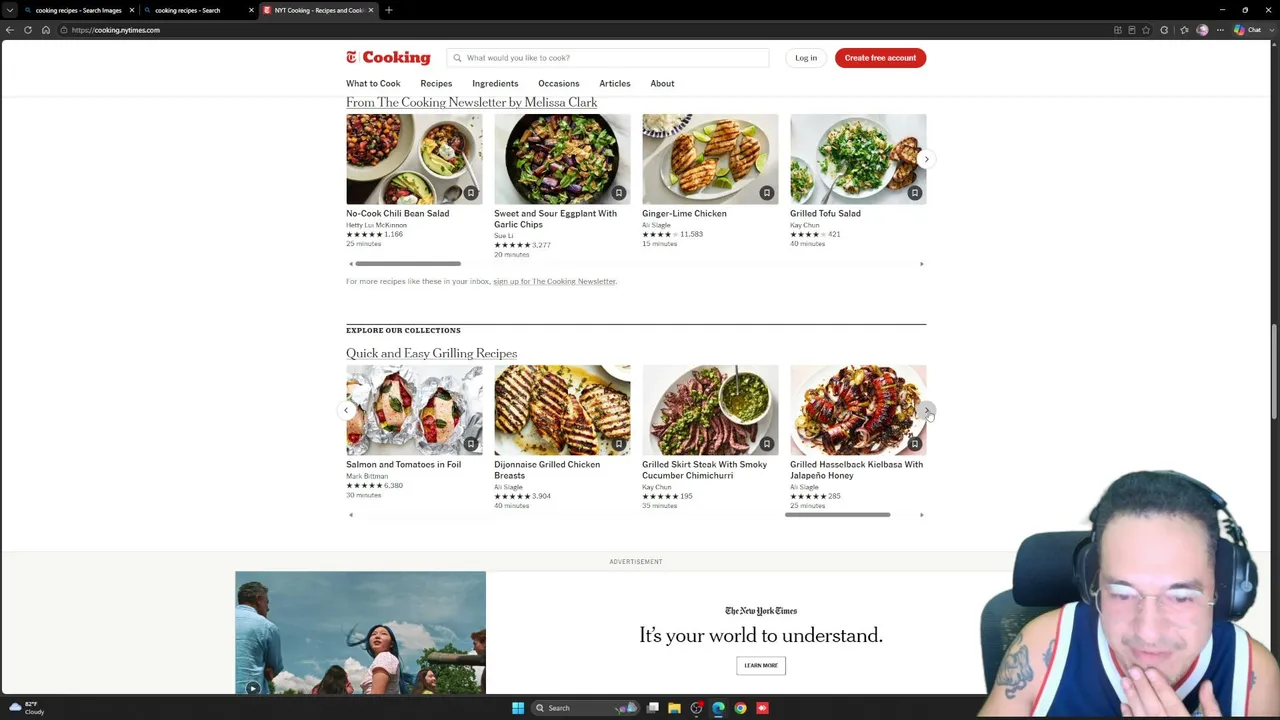Click the newsletter carousel horizontal scrollbar
Viewport: 1280px width, 720px height.
click(408, 264)
